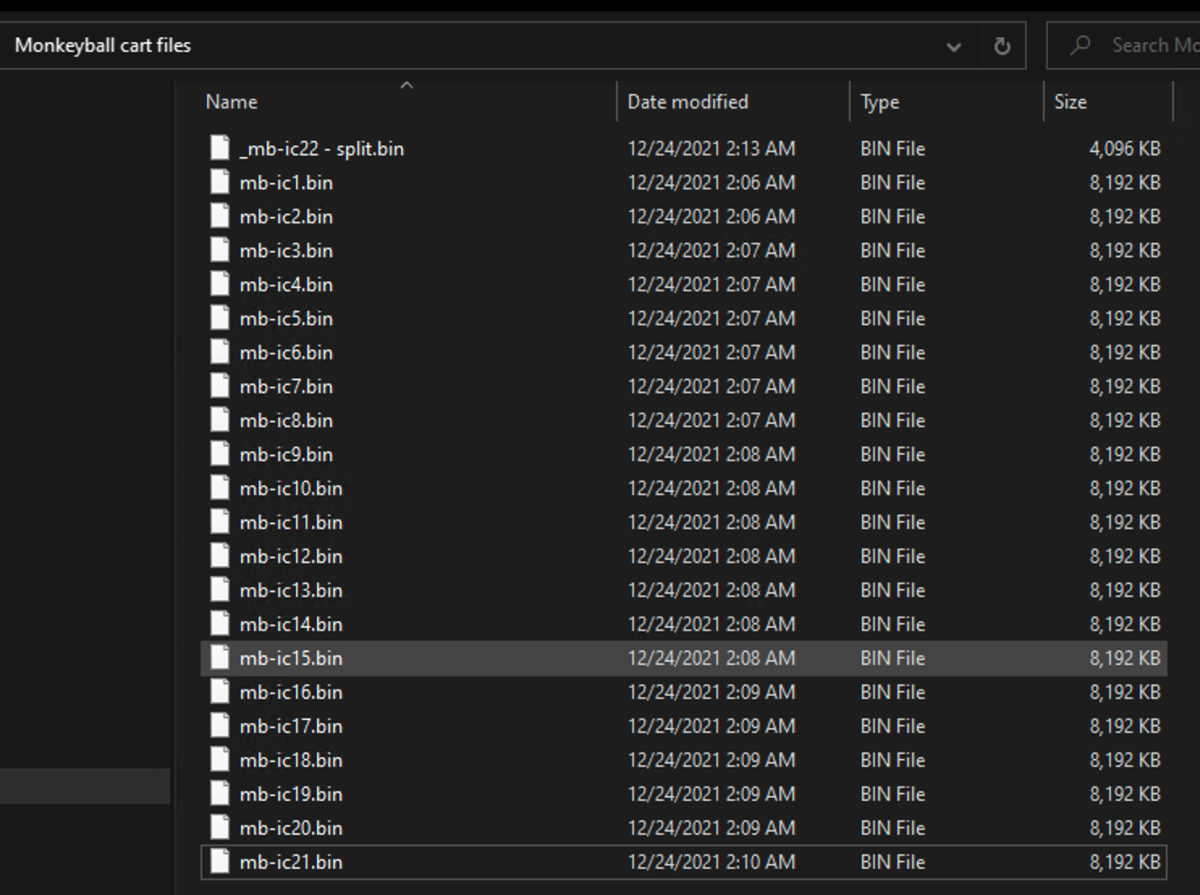Click the file icon next to mb-ic21.bin
1200x895 pixels.
(x=220, y=862)
